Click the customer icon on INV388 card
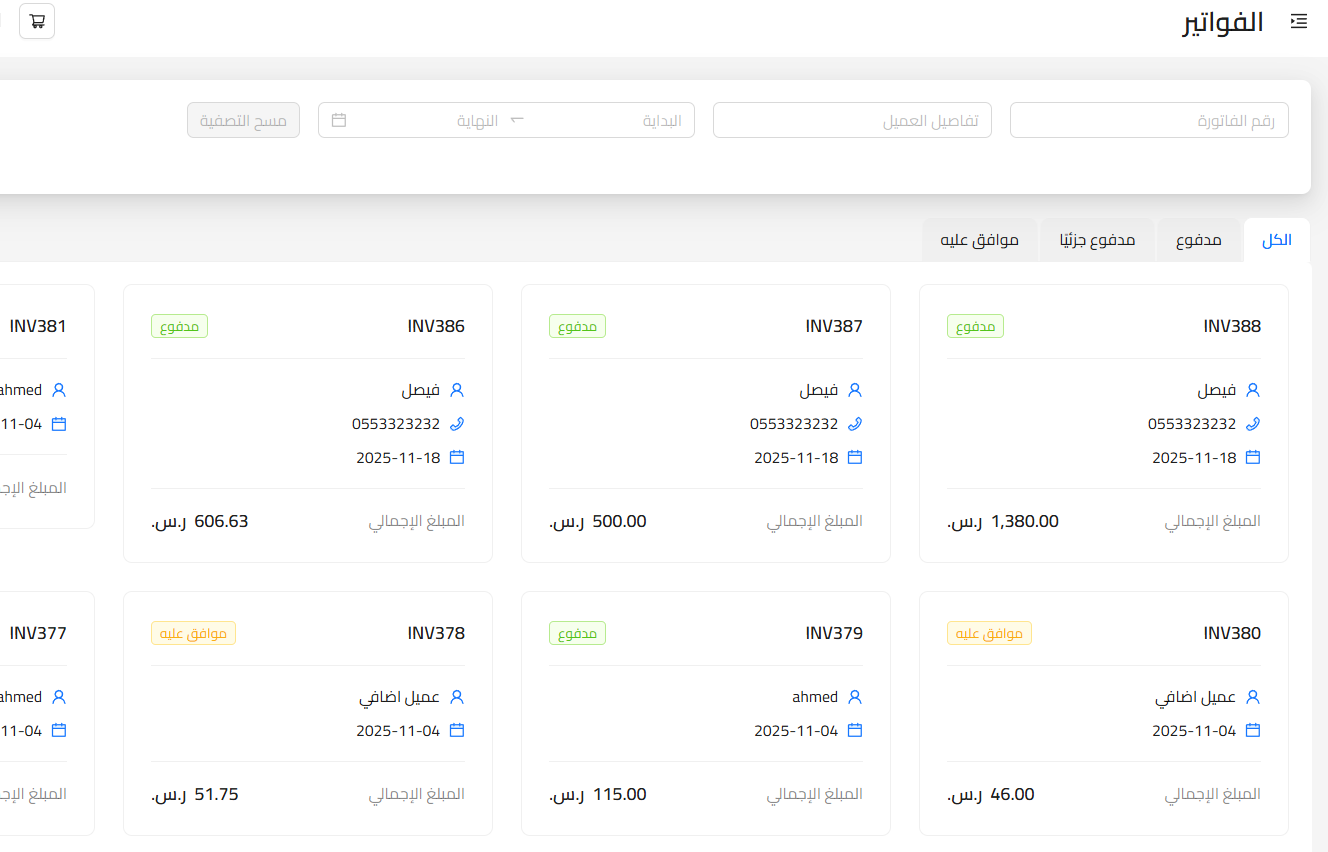 pos(1254,390)
